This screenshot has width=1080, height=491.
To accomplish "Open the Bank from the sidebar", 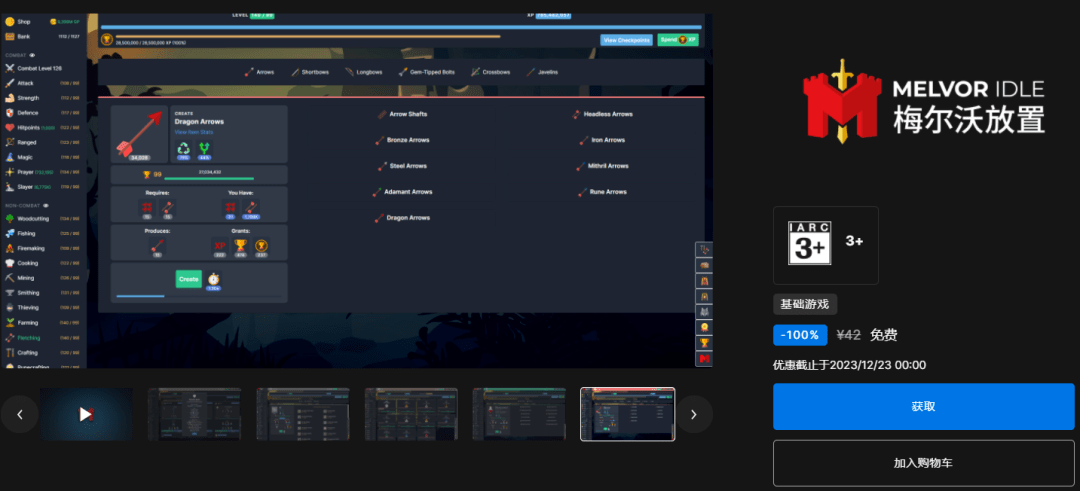I will (10, 36).
